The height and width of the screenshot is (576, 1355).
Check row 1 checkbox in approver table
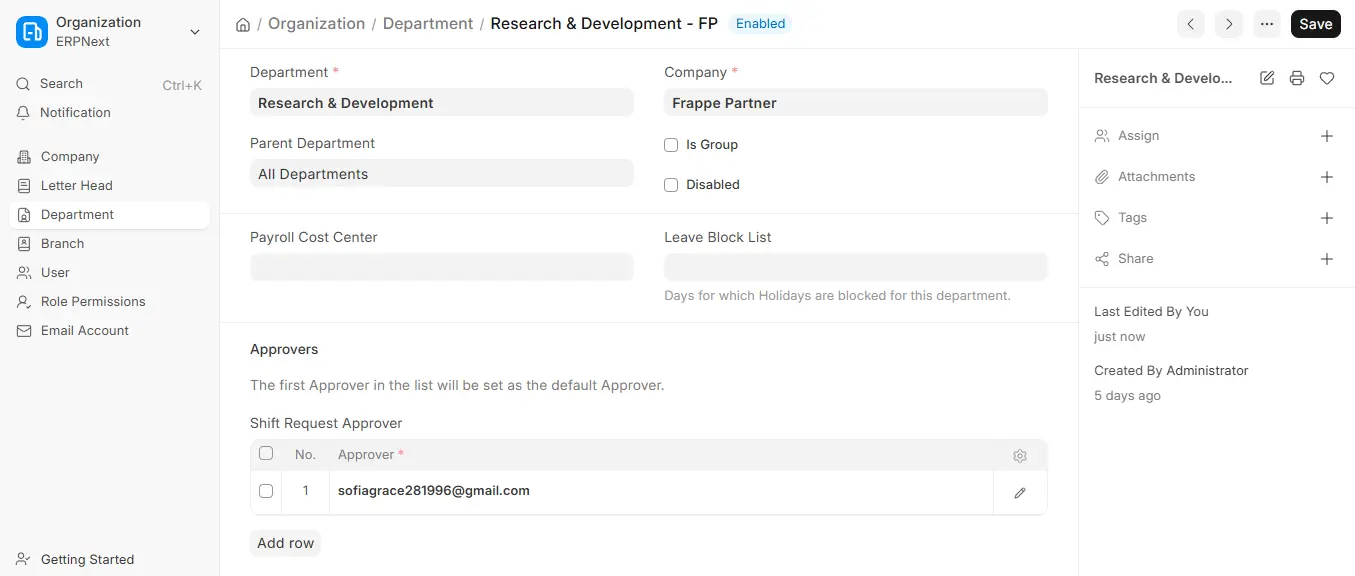coord(266,491)
